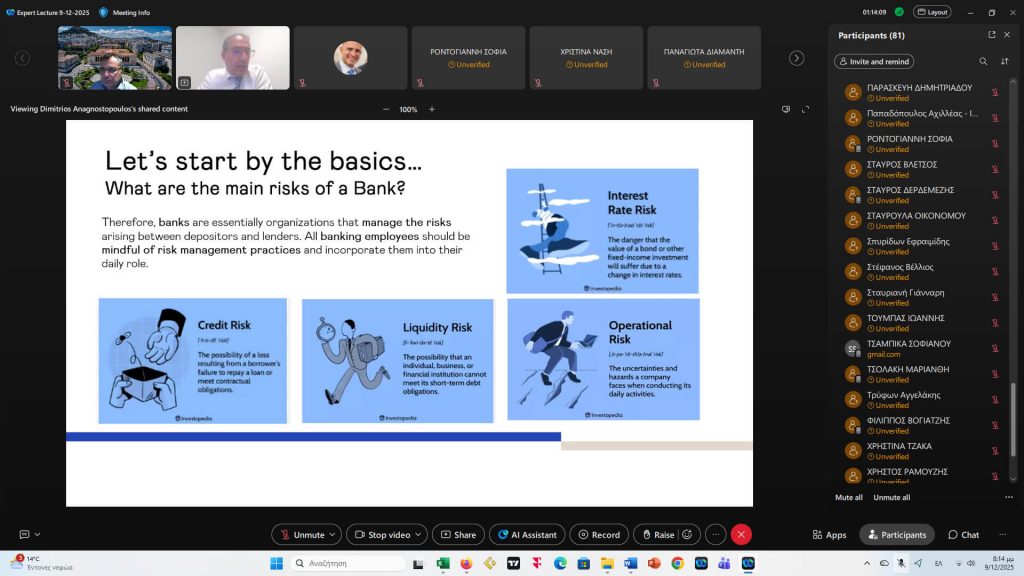Zoom in on shared content with plus control
Screen dimensions: 1024x576
[x=431, y=109]
